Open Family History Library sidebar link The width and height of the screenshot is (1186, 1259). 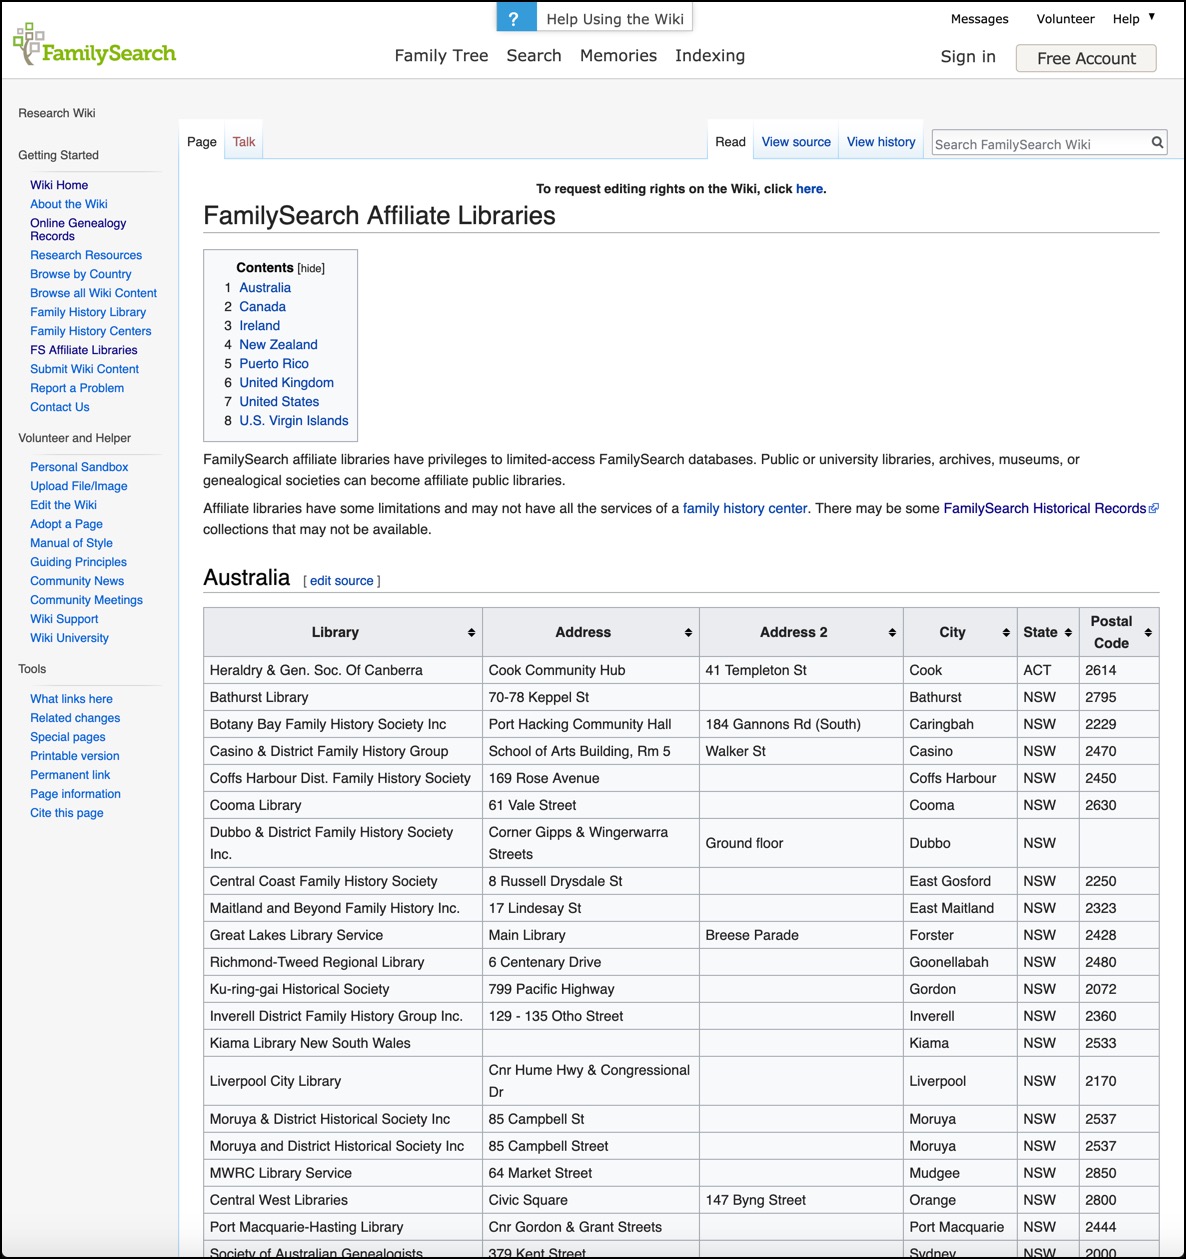[x=88, y=312]
